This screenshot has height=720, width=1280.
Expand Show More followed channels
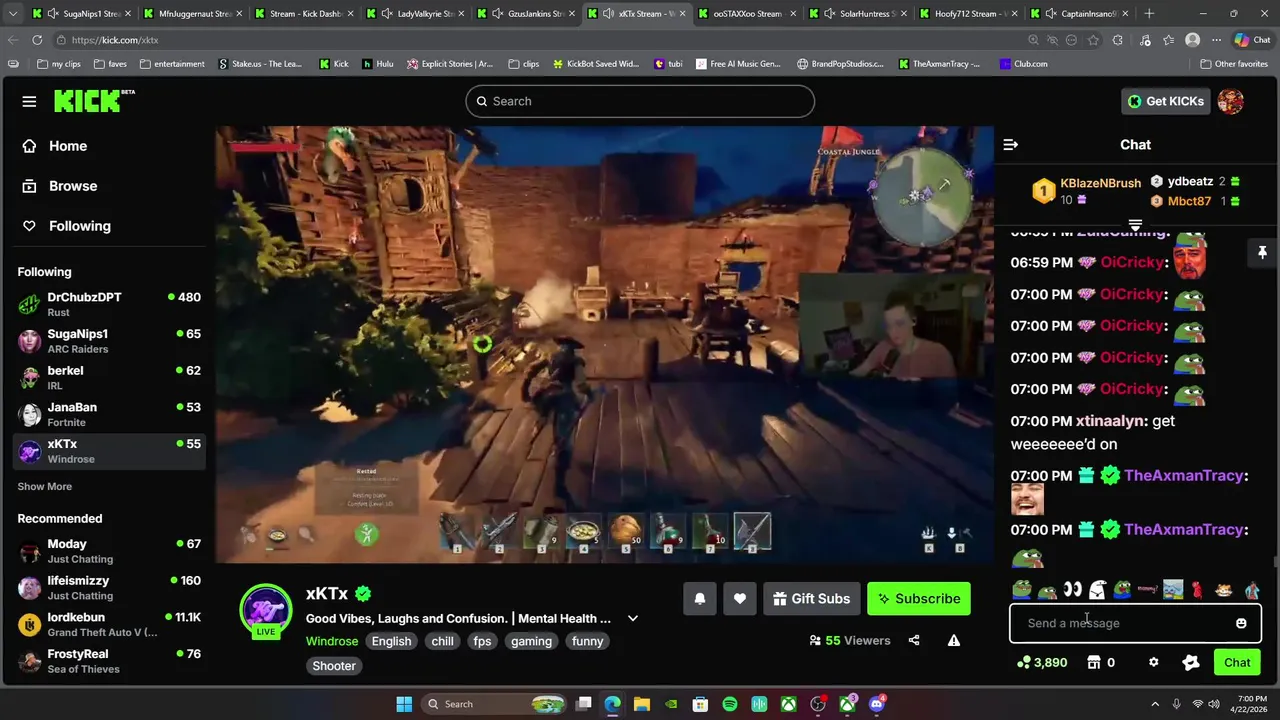(44, 486)
